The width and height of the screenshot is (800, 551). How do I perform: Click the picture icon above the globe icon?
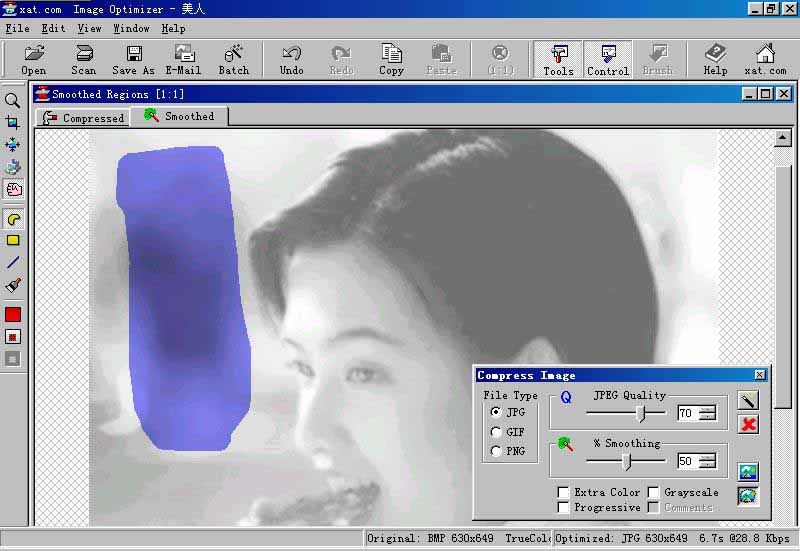point(748,472)
